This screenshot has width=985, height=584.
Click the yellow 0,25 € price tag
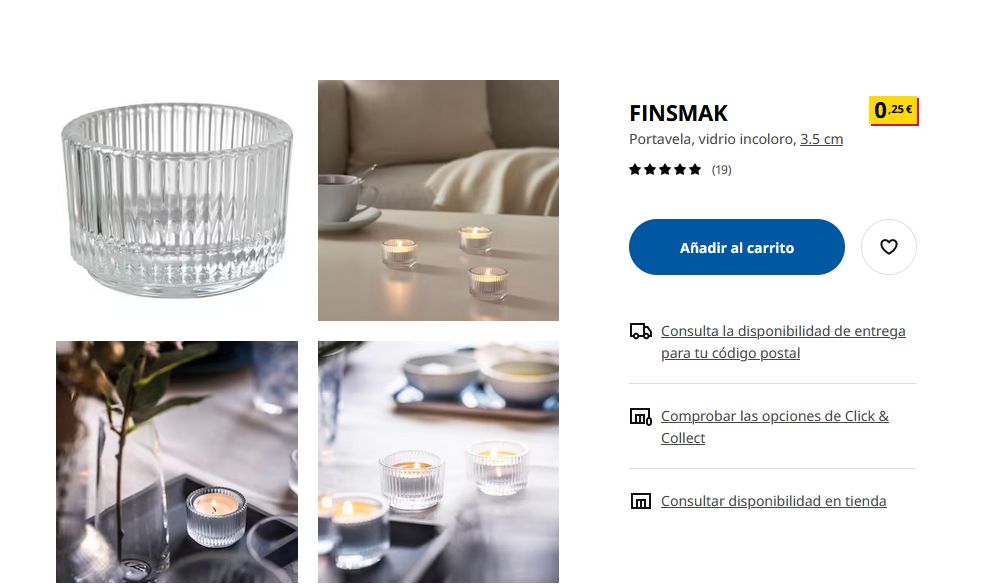tap(893, 111)
